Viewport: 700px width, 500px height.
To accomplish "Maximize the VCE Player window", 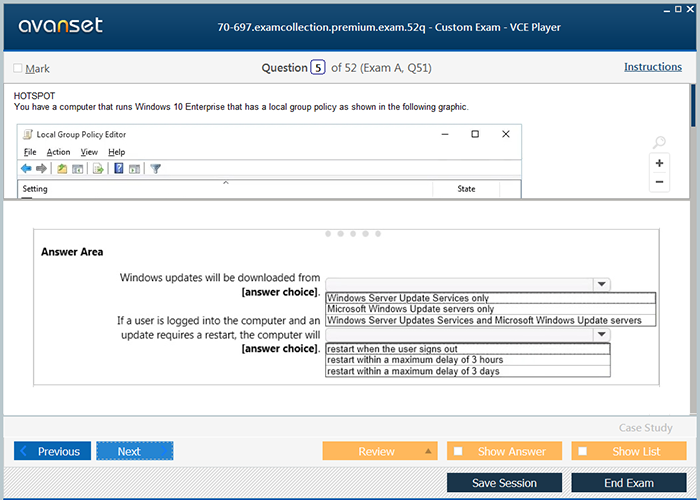I will (x=678, y=9).
